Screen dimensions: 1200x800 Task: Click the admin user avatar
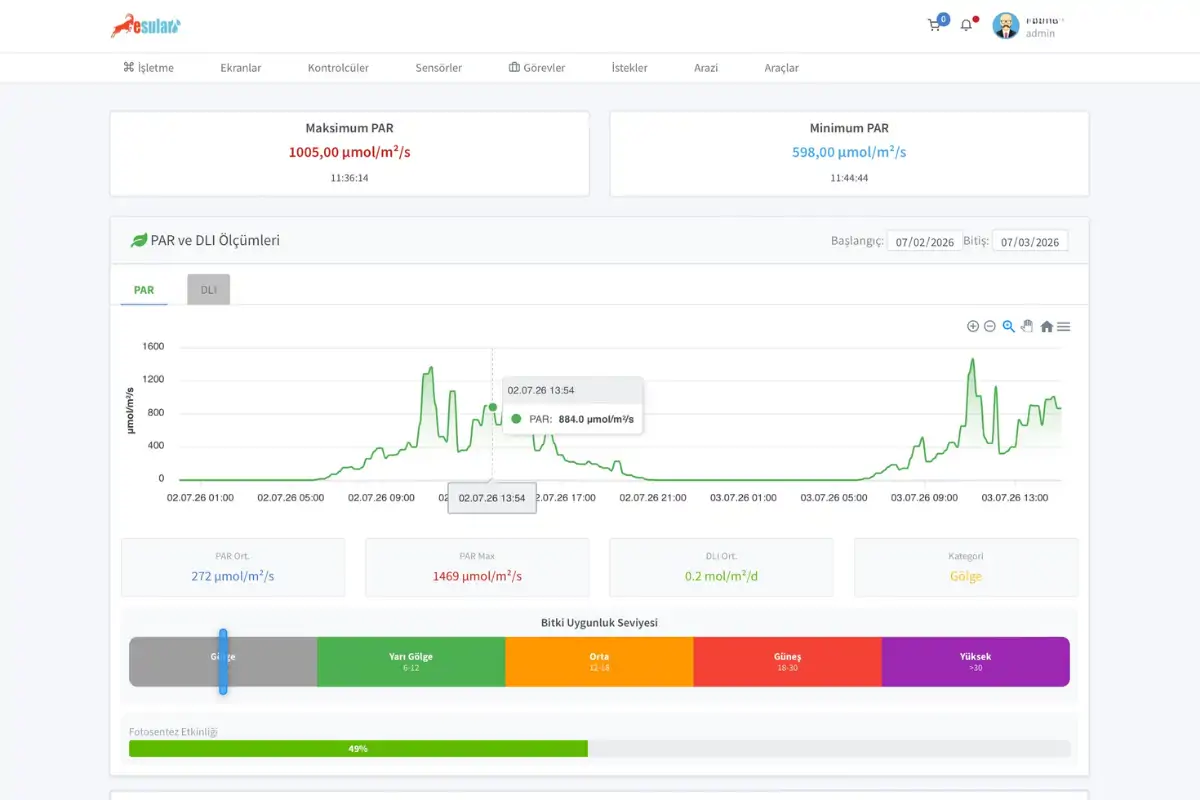(1005, 26)
